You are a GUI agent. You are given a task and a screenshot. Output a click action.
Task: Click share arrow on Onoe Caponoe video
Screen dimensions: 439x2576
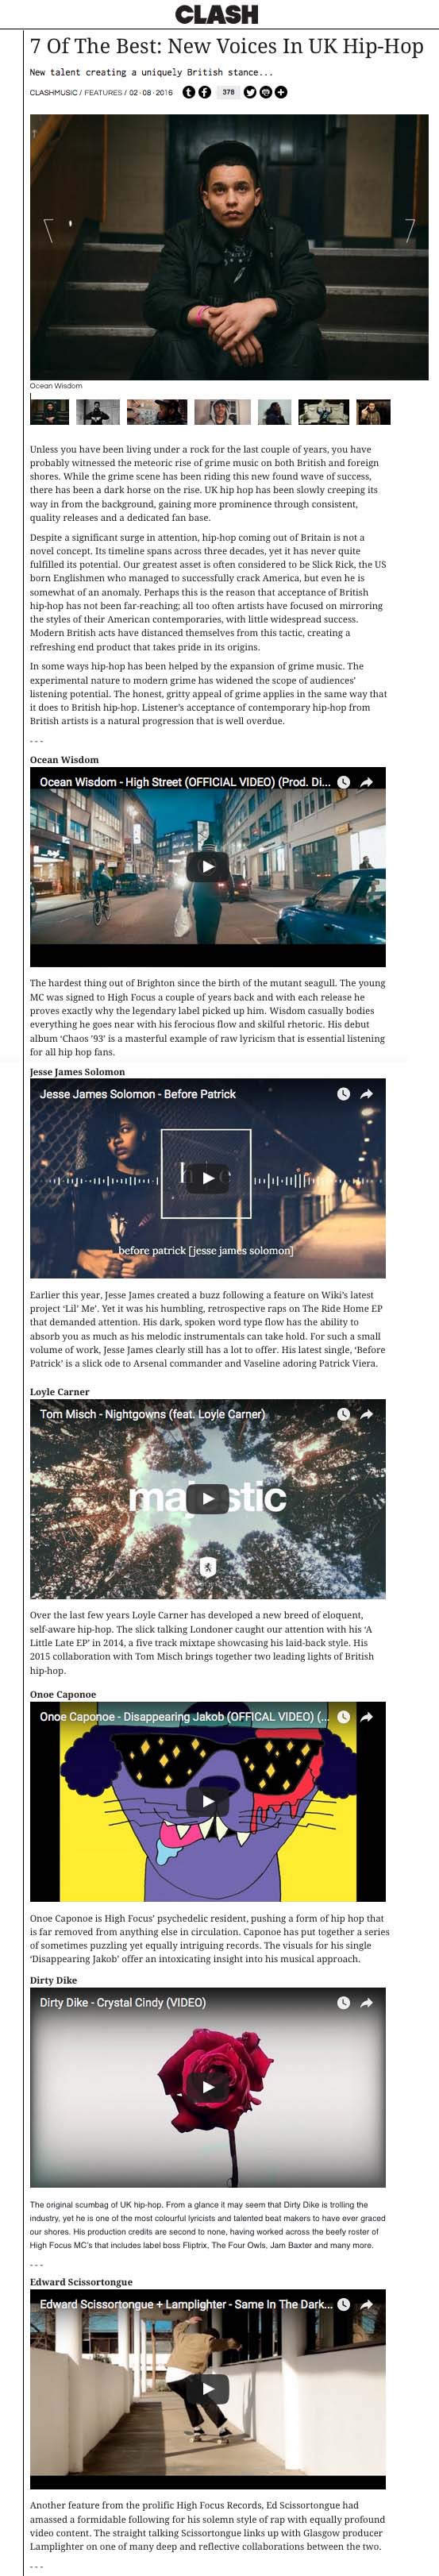pyautogui.click(x=367, y=1716)
